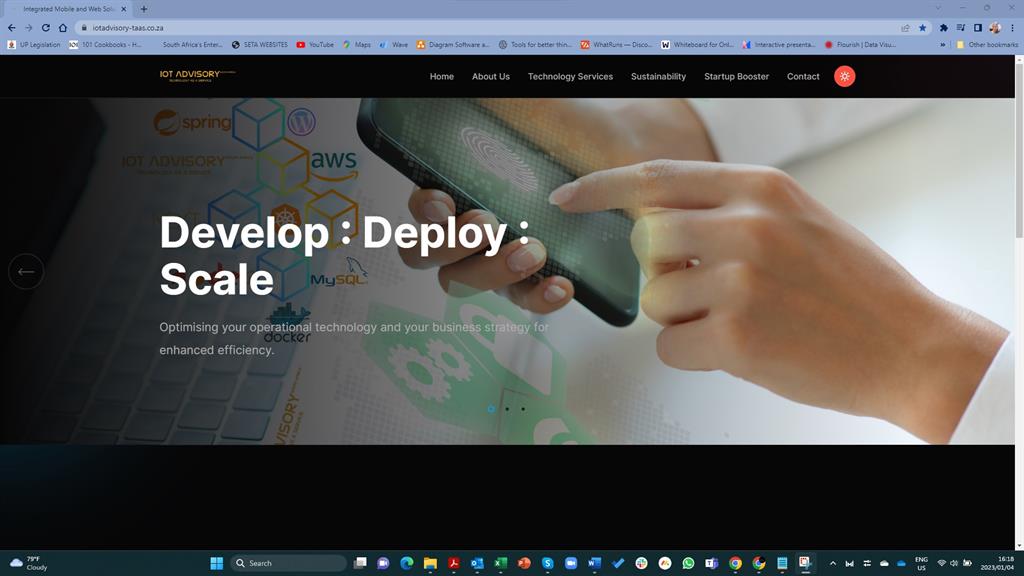
Task: Bookmark this page with the star icon
Action: [922, 28]
